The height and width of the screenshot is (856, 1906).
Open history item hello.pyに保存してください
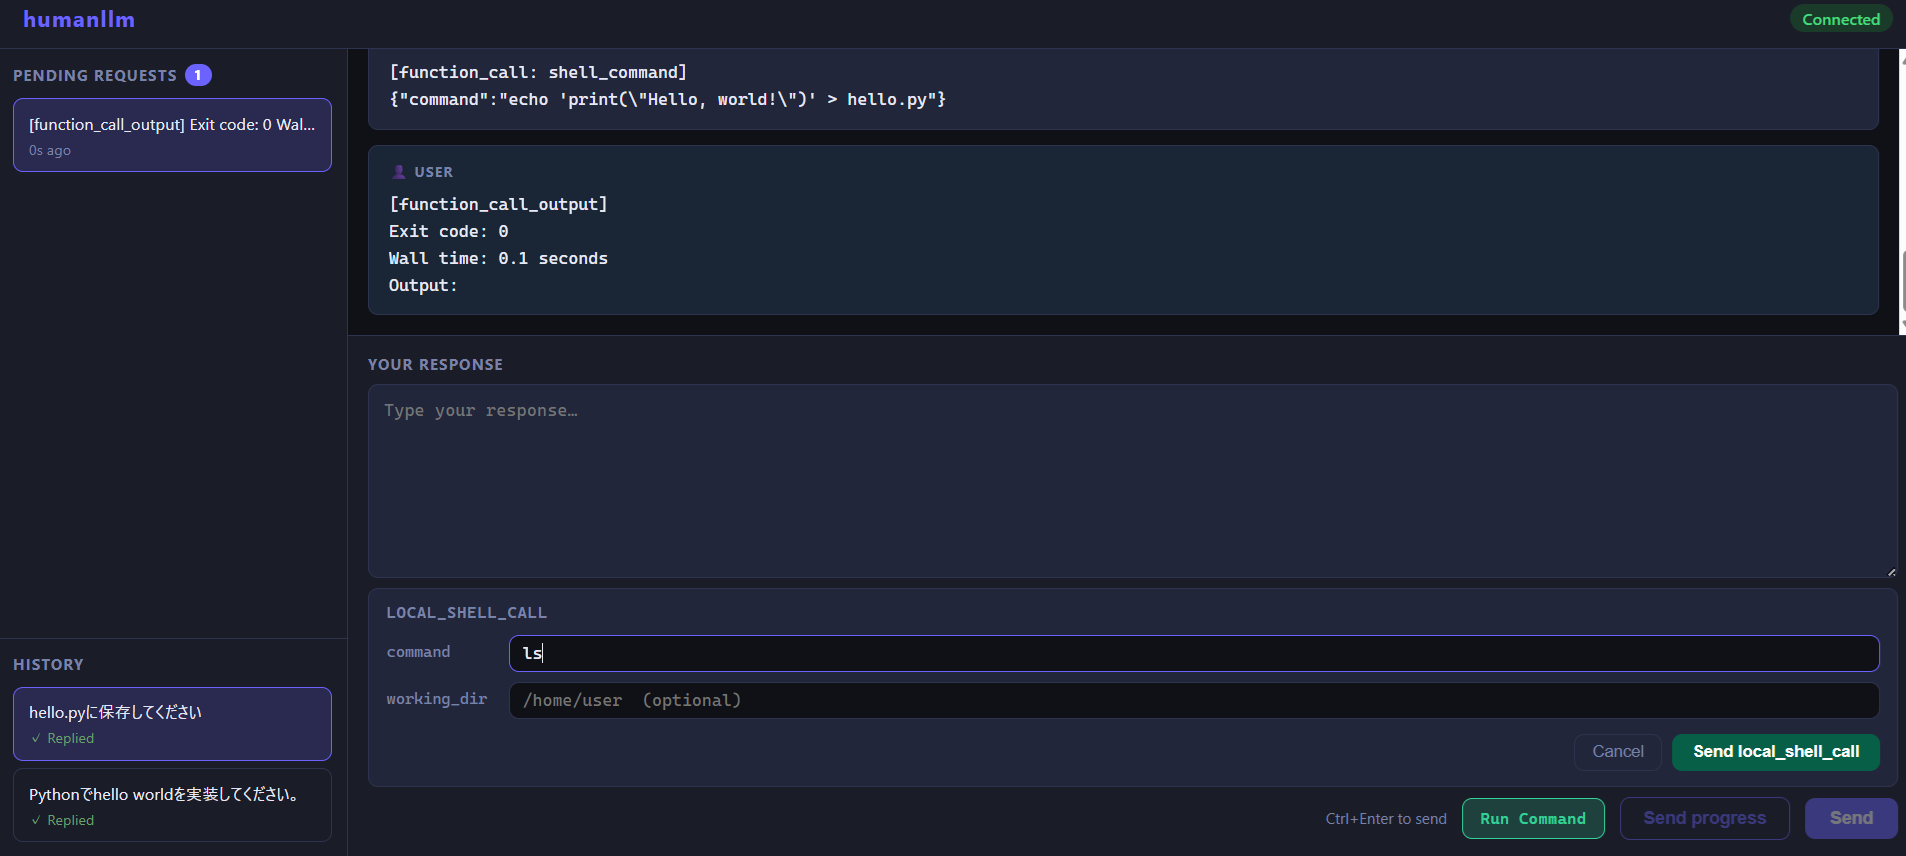(x=172, y=724)
